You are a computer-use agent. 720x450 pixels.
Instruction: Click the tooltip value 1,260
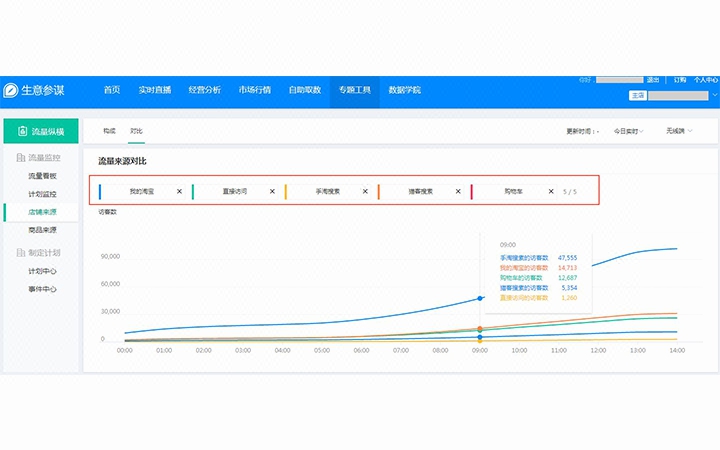point(569,298)
